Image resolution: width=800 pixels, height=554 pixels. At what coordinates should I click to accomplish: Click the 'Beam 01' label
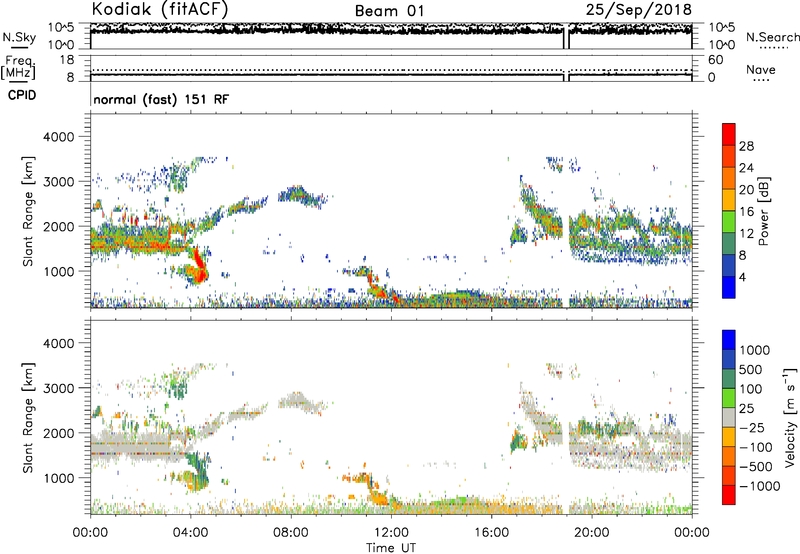(389, 11)
